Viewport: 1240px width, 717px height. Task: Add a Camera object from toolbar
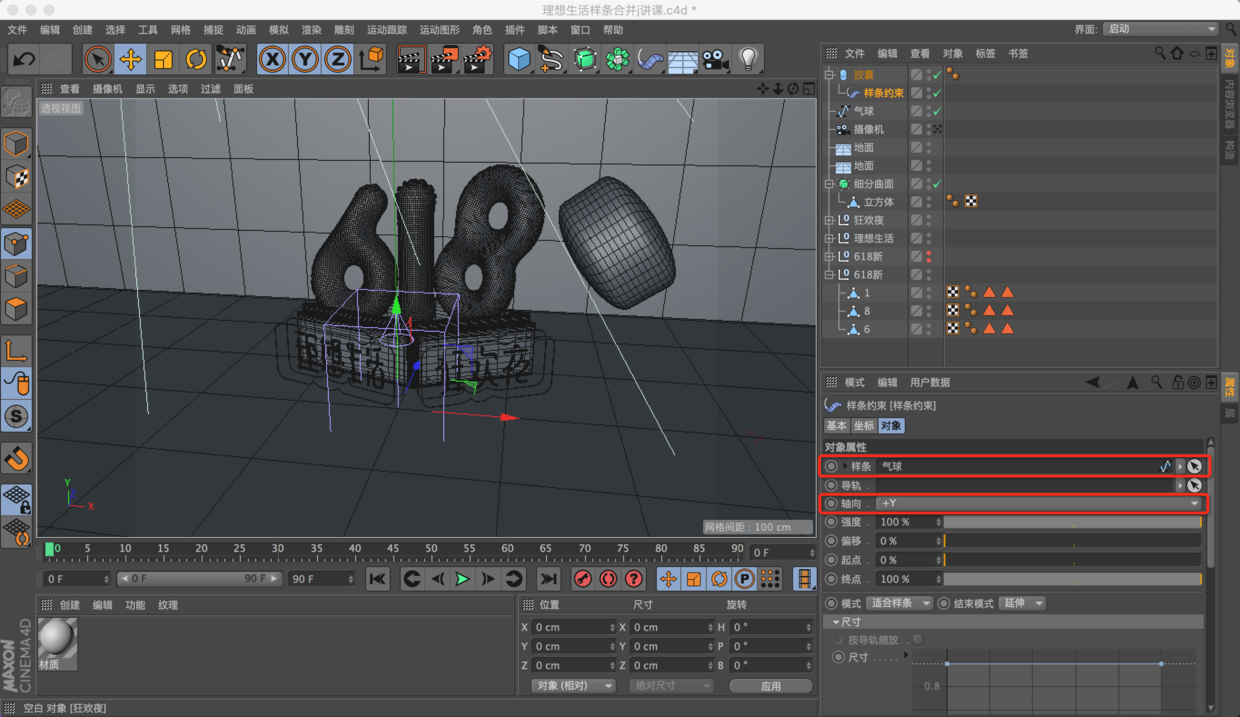(x=715, y=59)
